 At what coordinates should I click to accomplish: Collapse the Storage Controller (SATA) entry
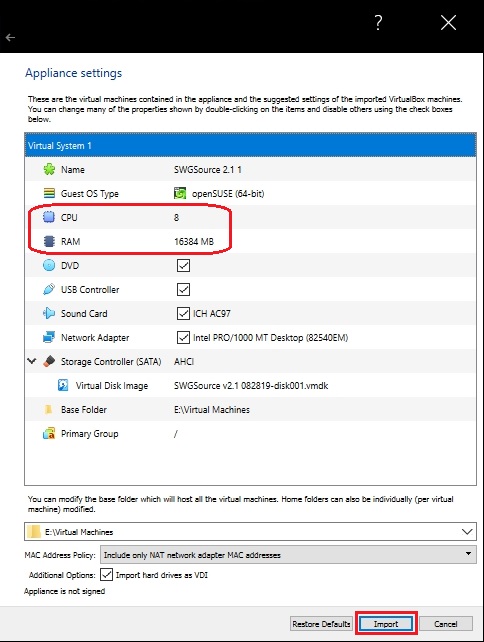pos(32,361)
